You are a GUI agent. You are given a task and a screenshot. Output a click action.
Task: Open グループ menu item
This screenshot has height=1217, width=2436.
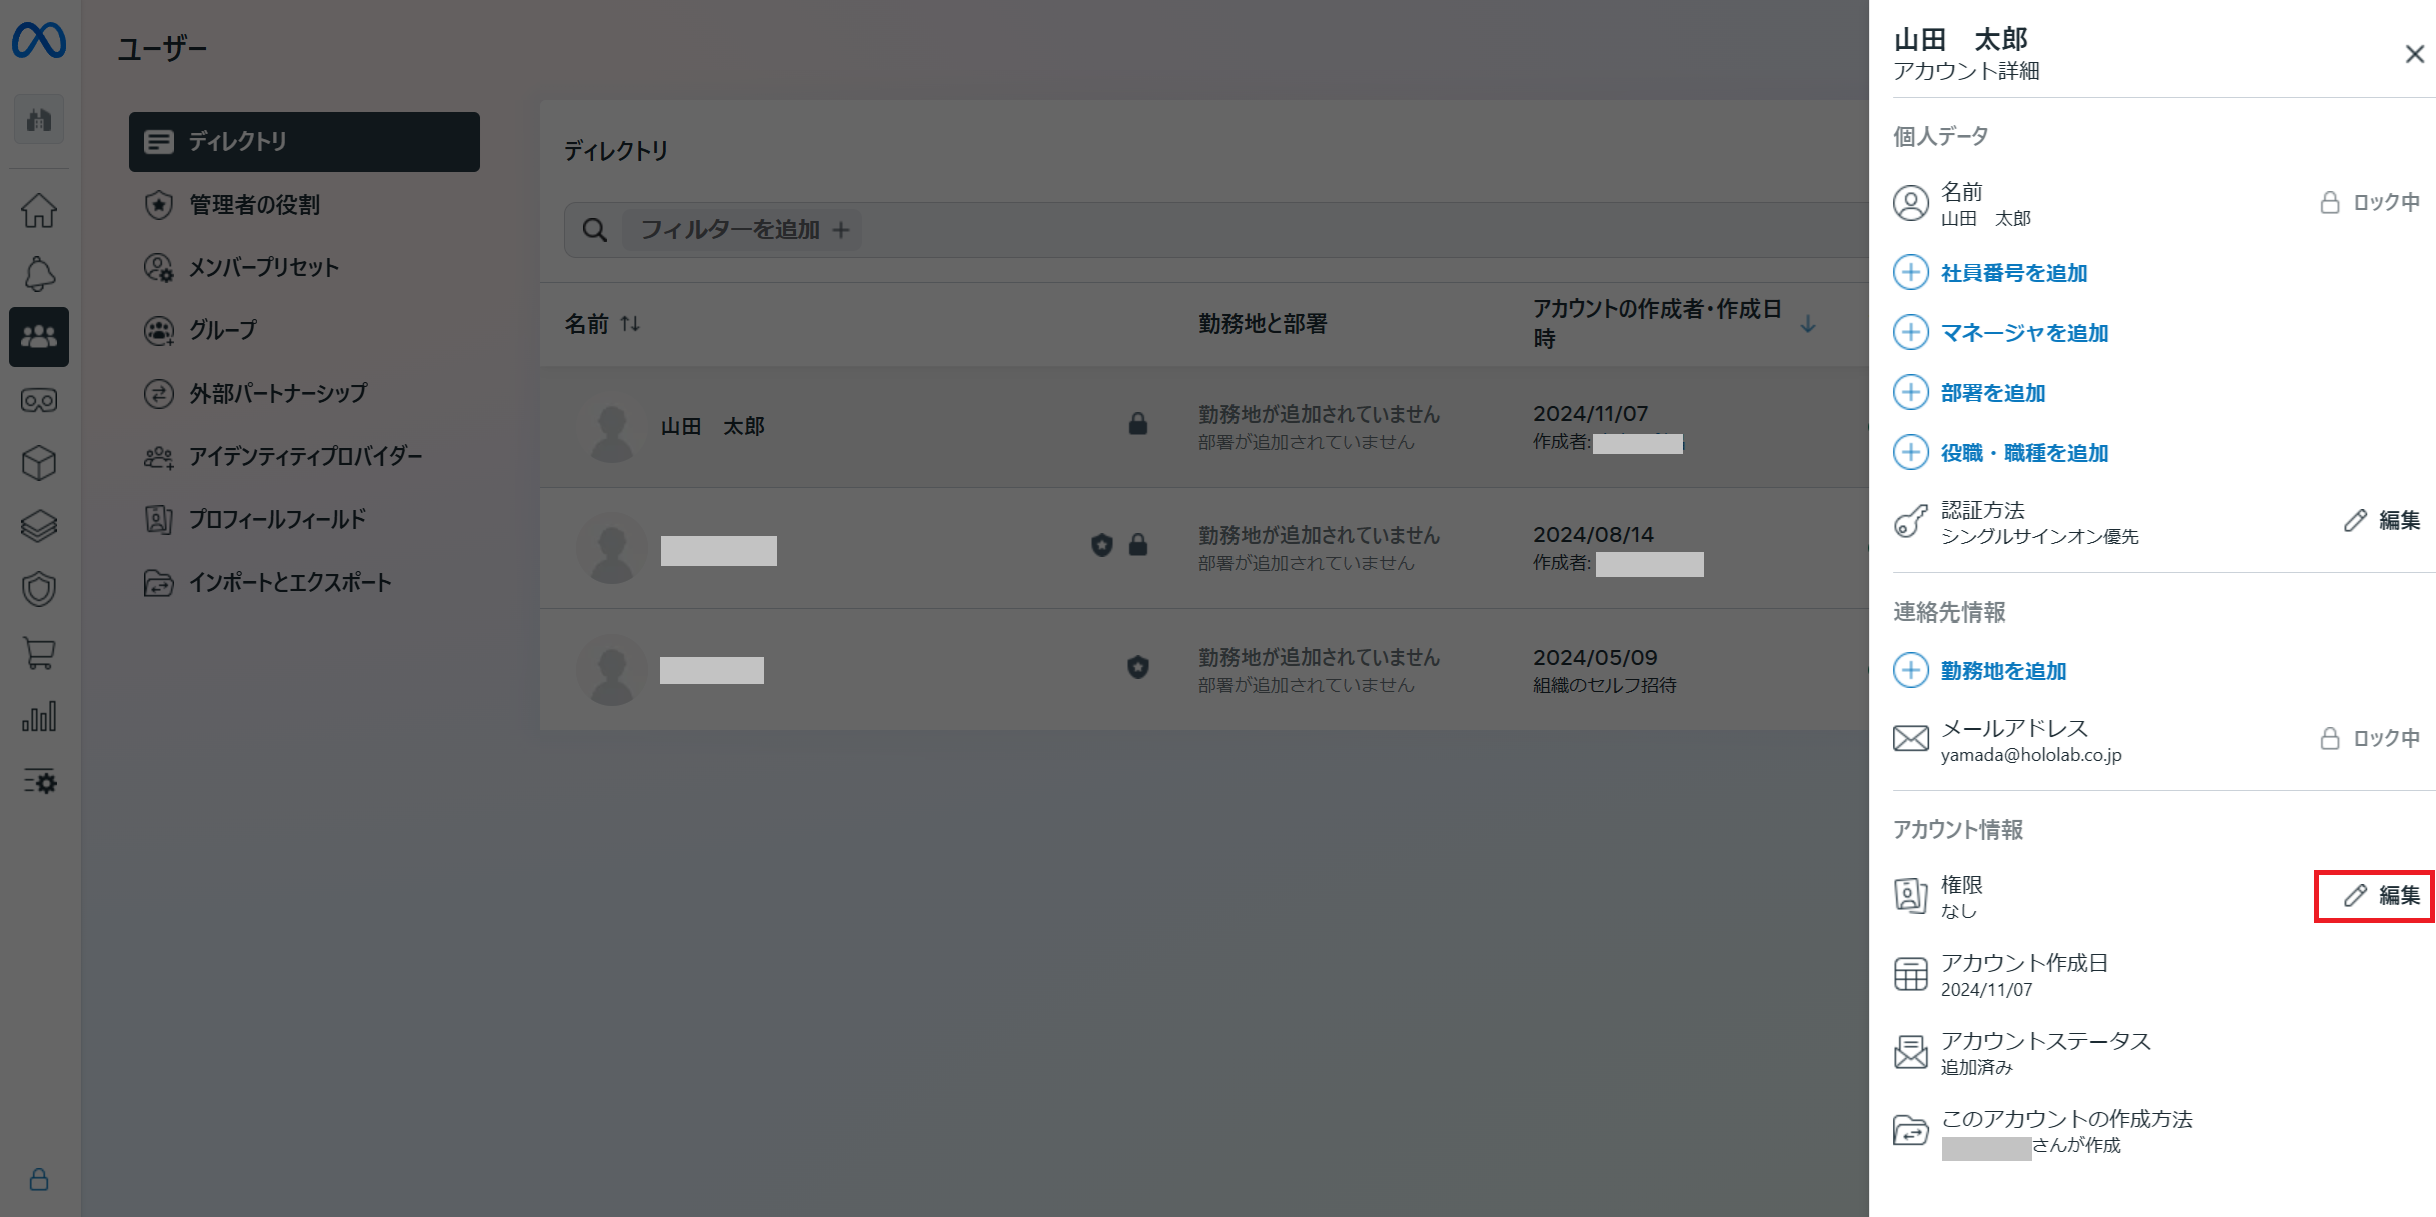pyautogui.click(x=222, y=330)
